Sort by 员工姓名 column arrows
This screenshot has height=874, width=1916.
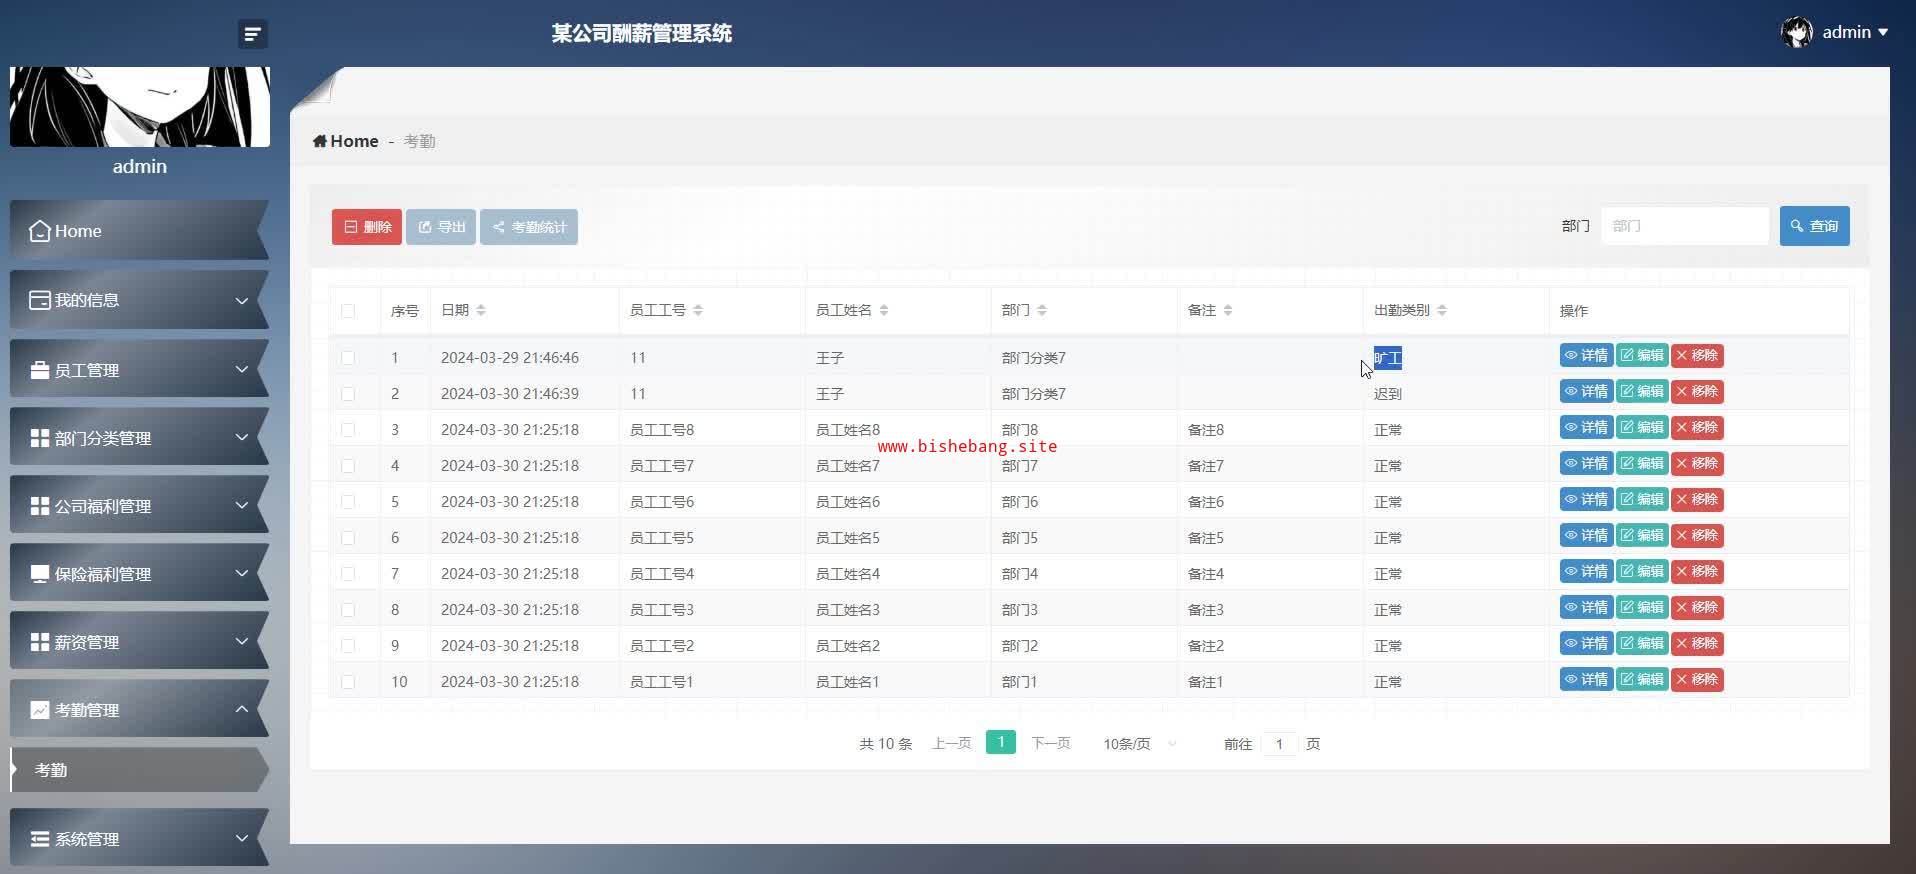click(884, 311)
